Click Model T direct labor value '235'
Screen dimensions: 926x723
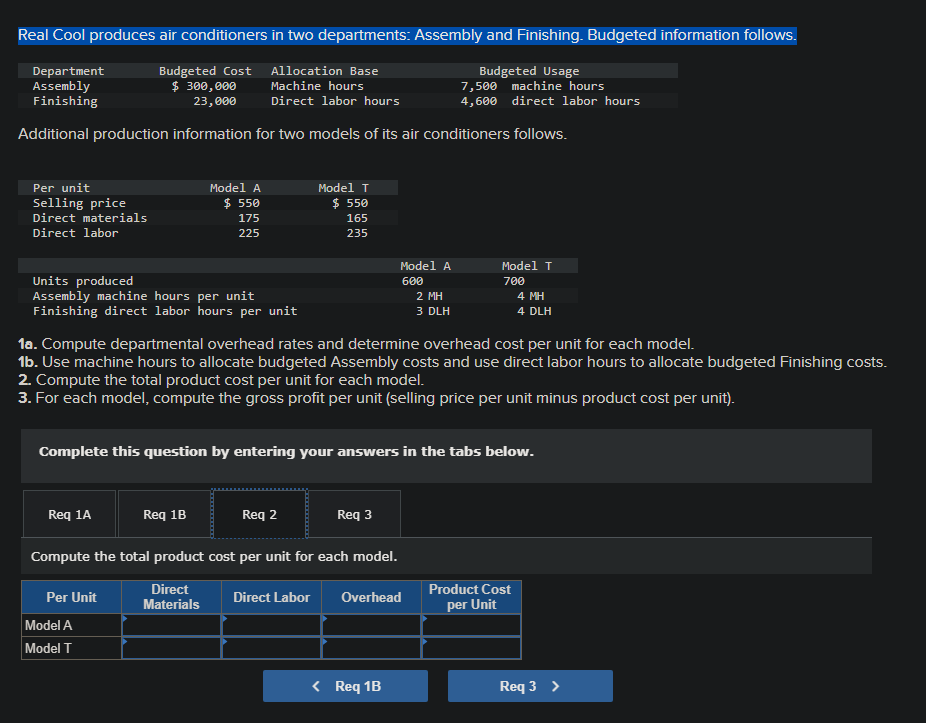pyautogui.click(x=357, y=233)
